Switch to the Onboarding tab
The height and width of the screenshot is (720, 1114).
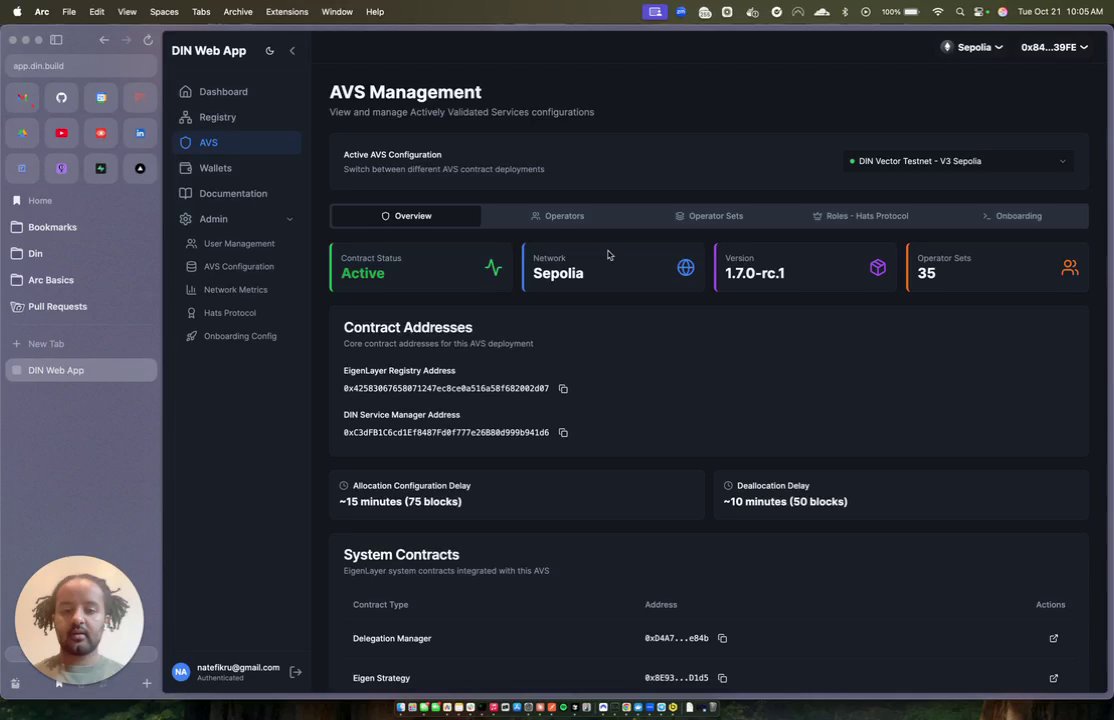[x=1012, y=216]
